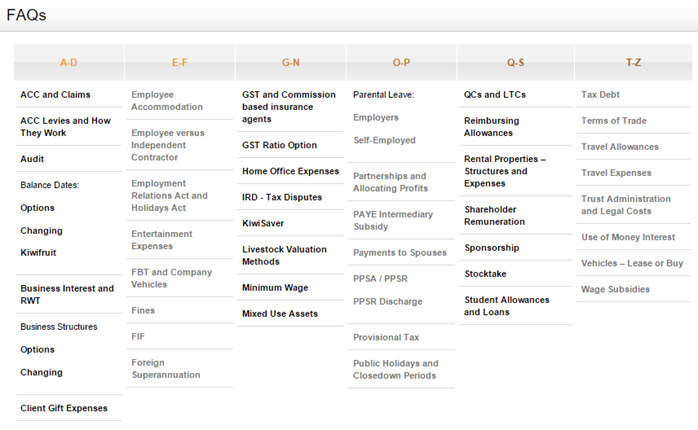Select the E-F column header tab
Screen dimensions: 698x430
pos(179,62)
